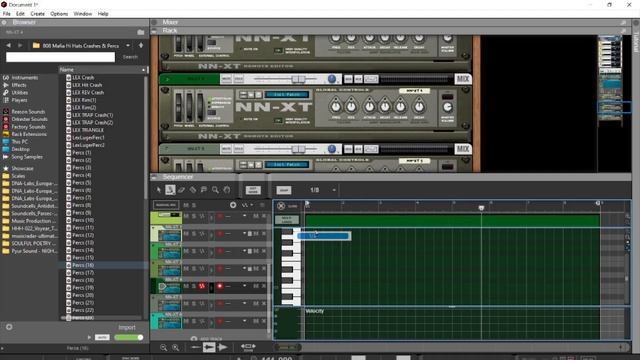Click the Search button in browser
640x360 pixels.
pos(130,57)
